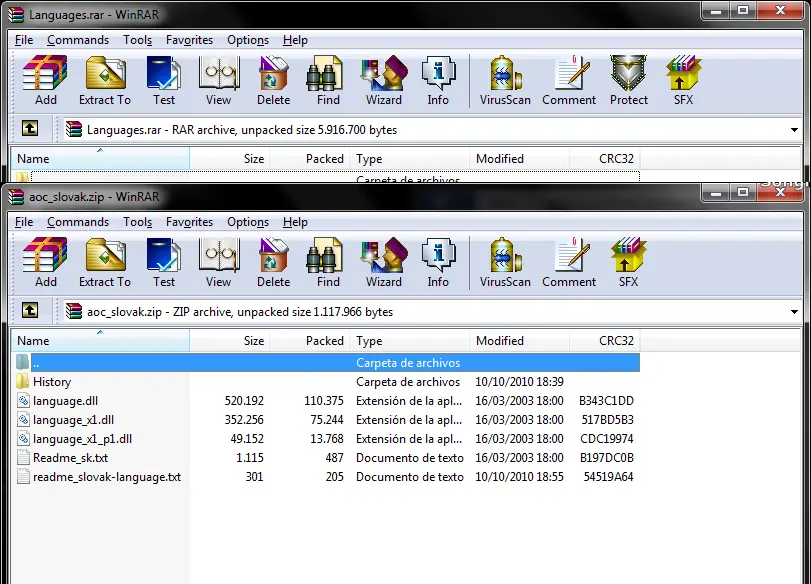Click View icon in Languages.rar window
This screenshot has width=811, height=584.
(218, 80)
